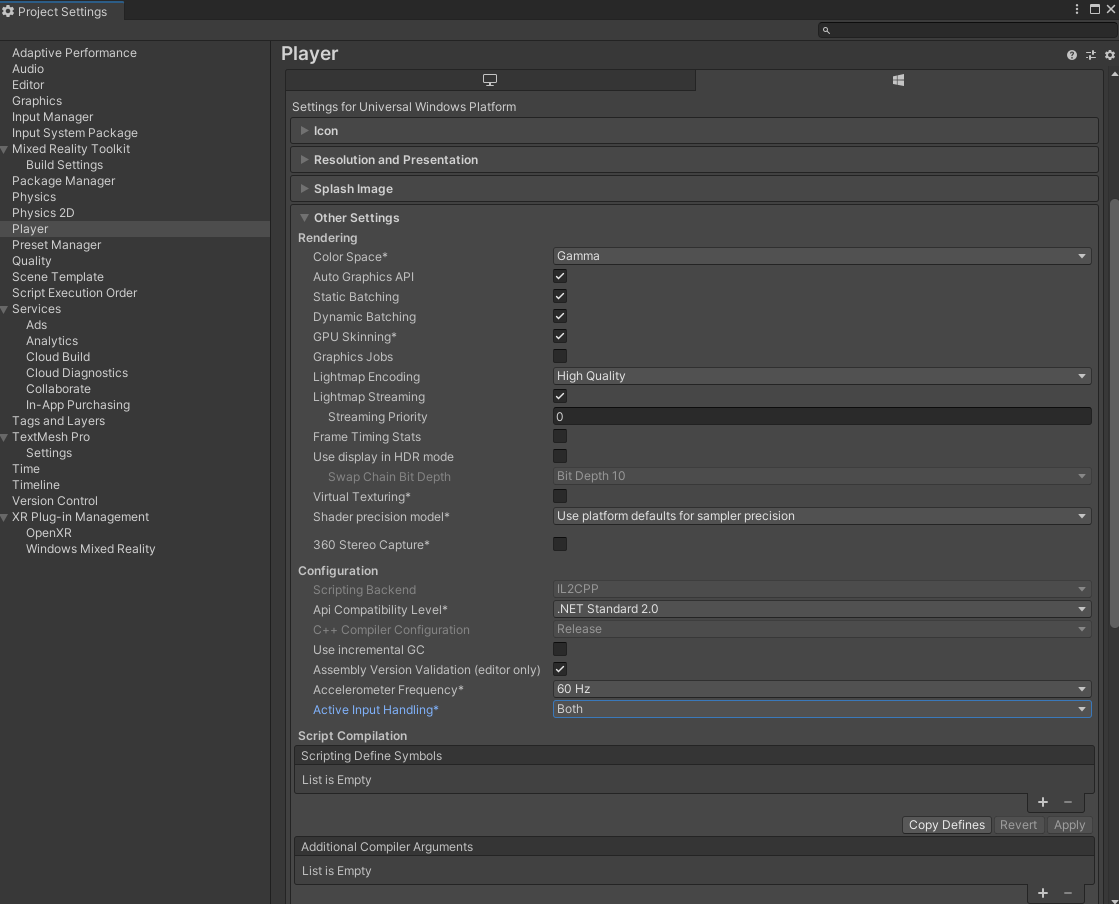Add an Additional Compiler Argument with plus
Image resolution: width=1119 pixels, height=904 pixels.
1043,893
